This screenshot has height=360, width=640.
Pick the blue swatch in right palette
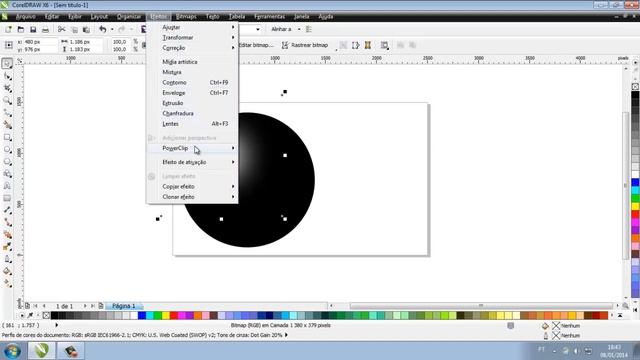click(635, 182)
